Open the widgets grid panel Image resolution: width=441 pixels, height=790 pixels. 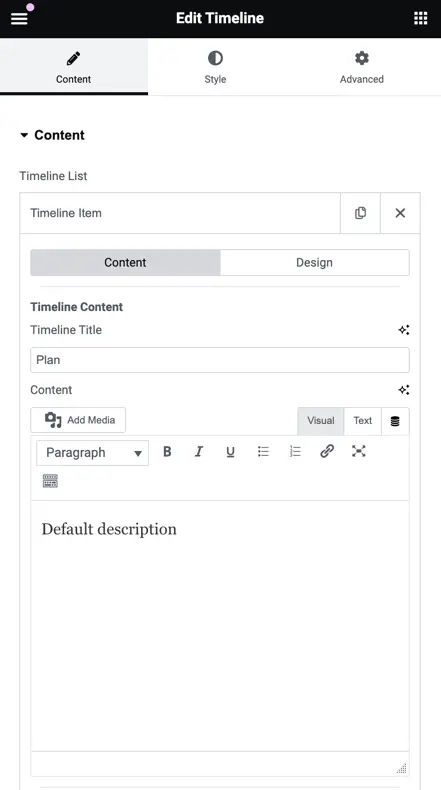(x=420, y=18)
